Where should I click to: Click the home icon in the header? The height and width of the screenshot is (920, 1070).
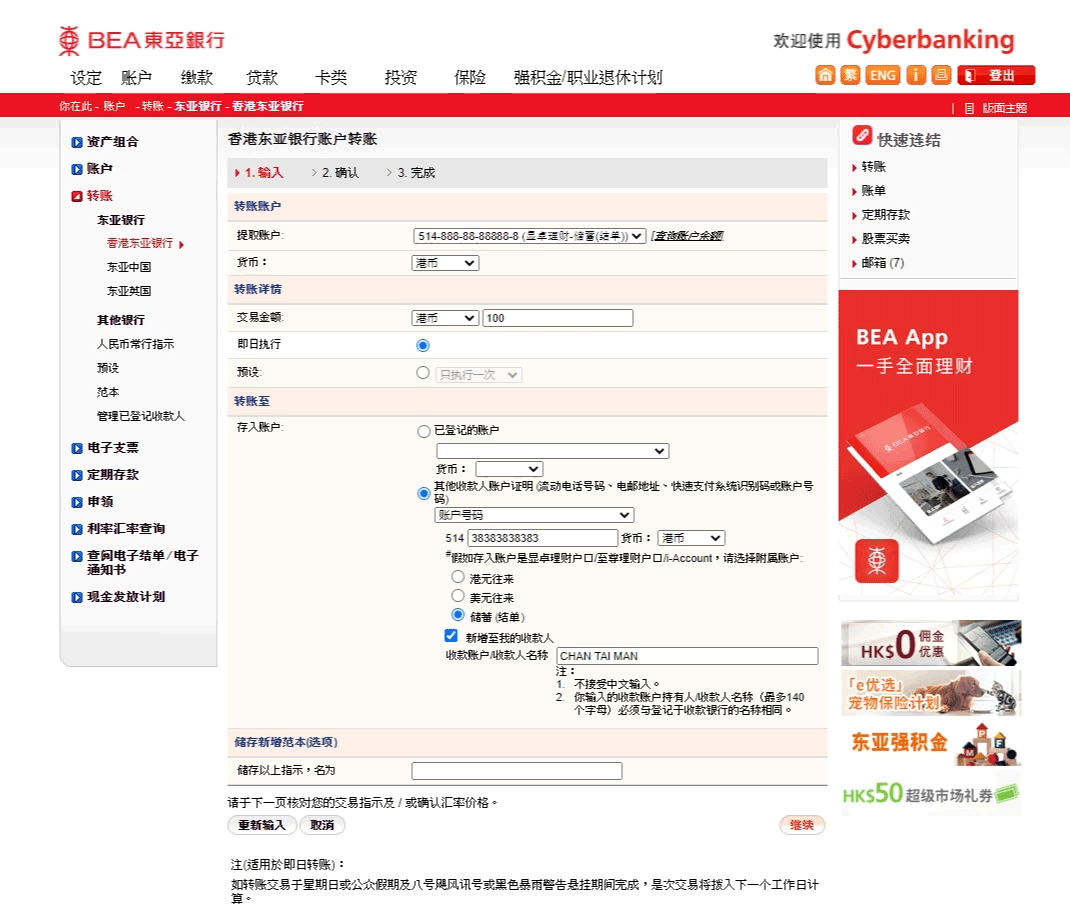point(825,75)
